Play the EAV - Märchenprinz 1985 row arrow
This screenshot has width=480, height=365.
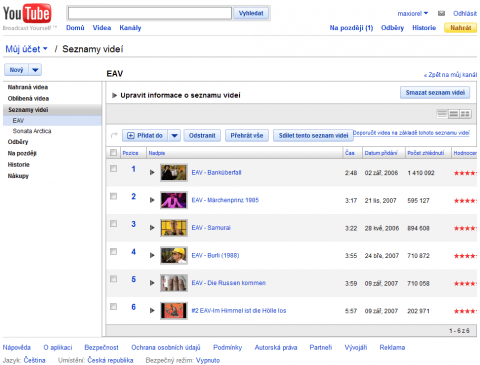[x=152, y=200]
